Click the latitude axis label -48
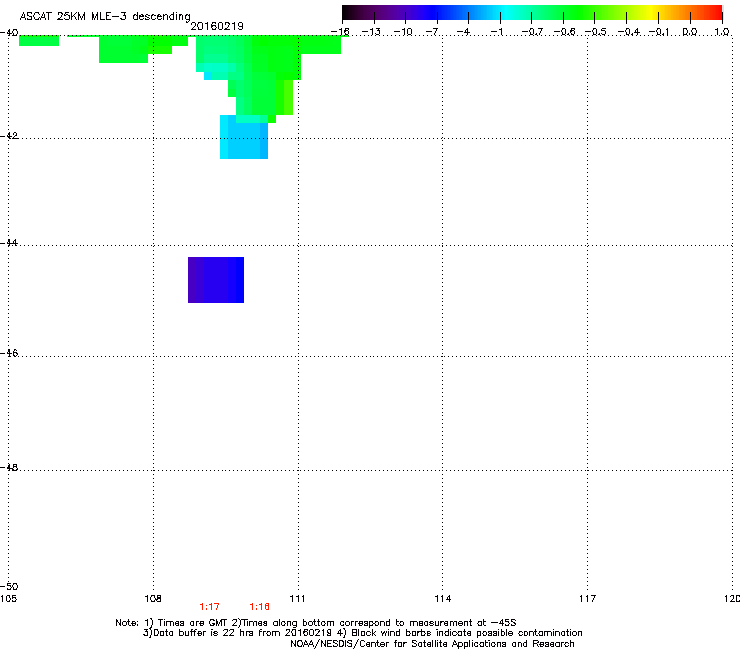The height and width of the screenshot is (650, 740). [x=9, y=468]
